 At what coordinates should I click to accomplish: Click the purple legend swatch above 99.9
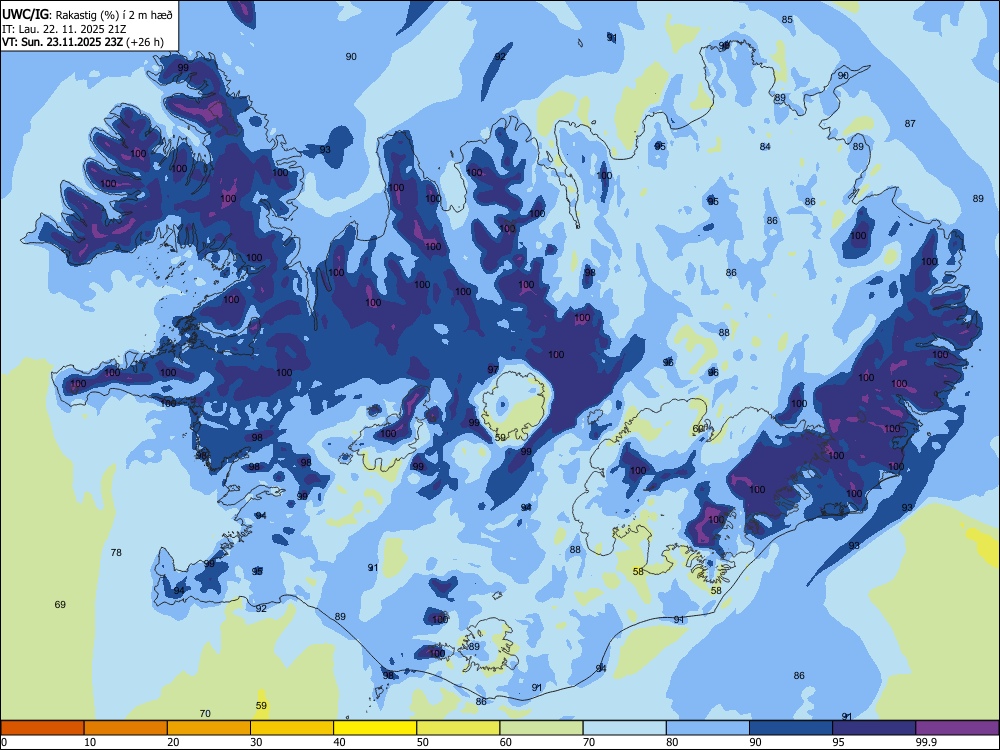pyautogui.click(x=957, y=728)
